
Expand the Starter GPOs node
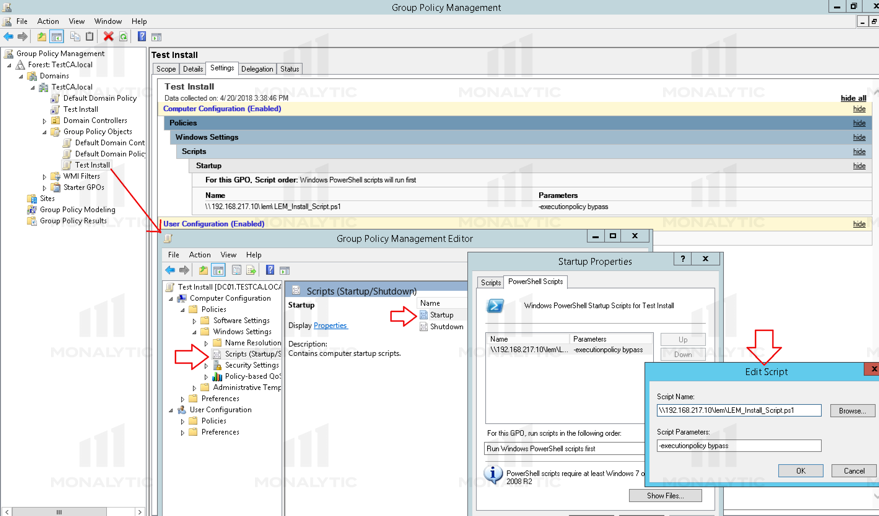[44, 188]
